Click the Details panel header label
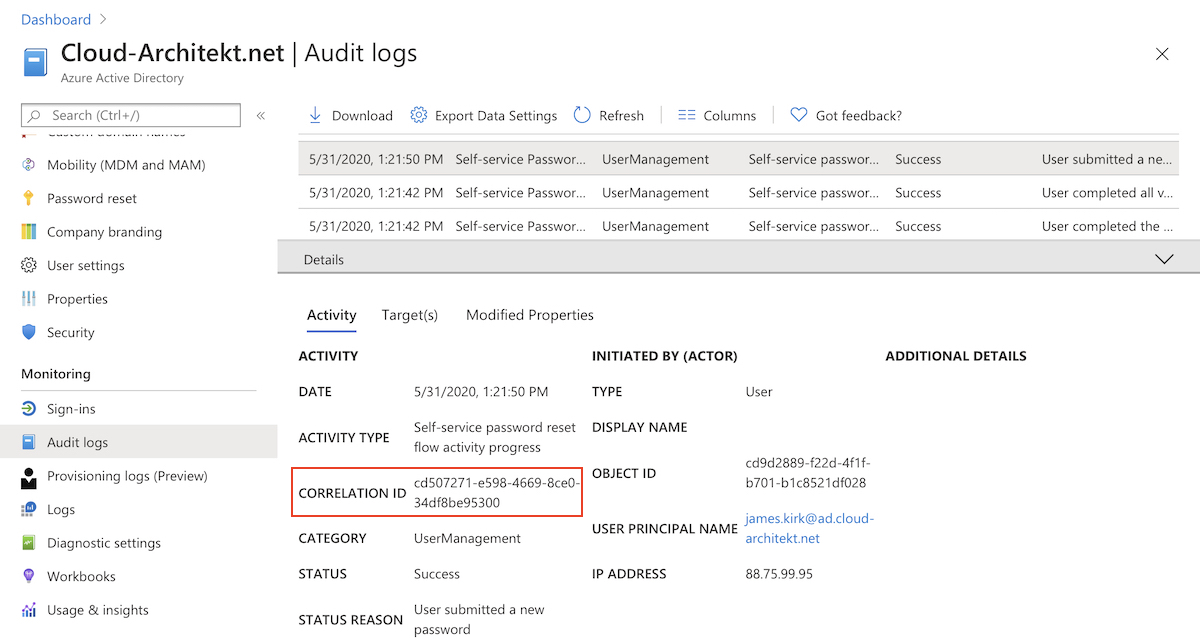The height and width of the screenshot is (644, 1200). click(x=324, y=259)
